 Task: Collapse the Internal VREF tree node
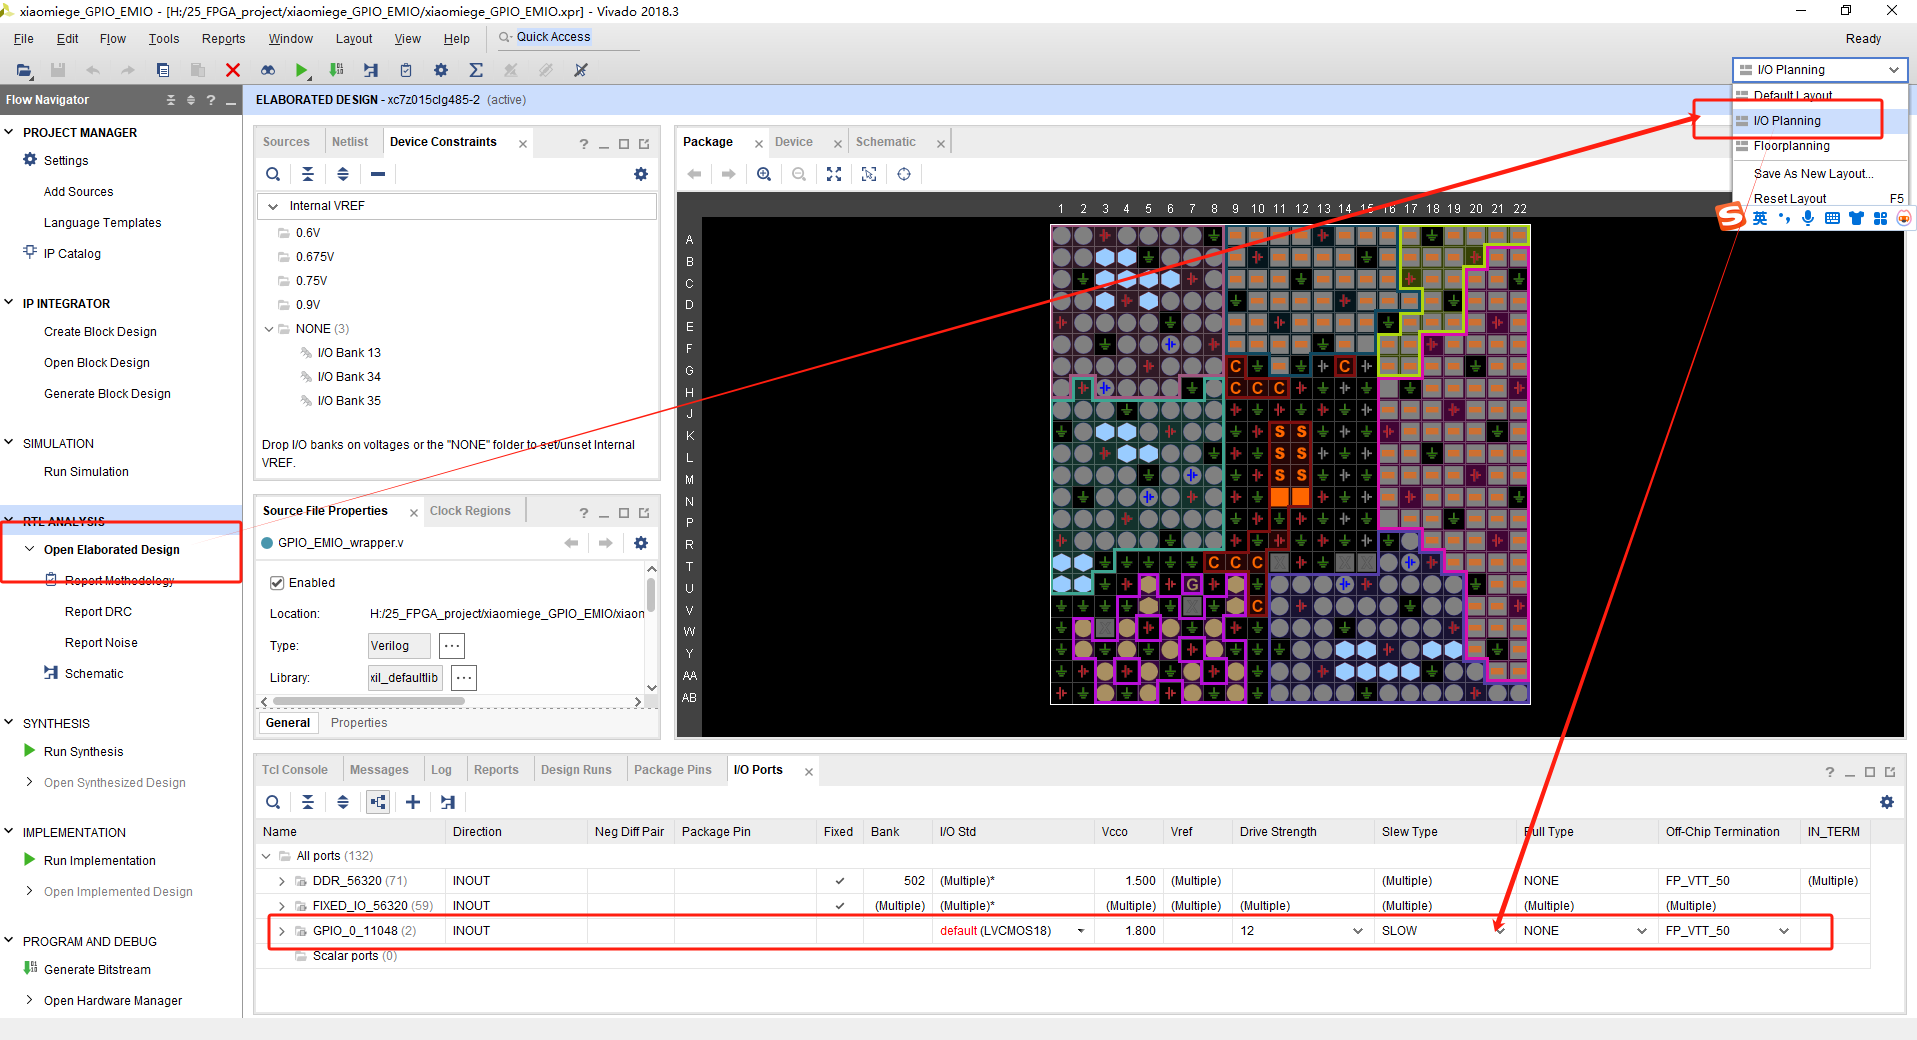pyautogui.click(x=273, y=206)
